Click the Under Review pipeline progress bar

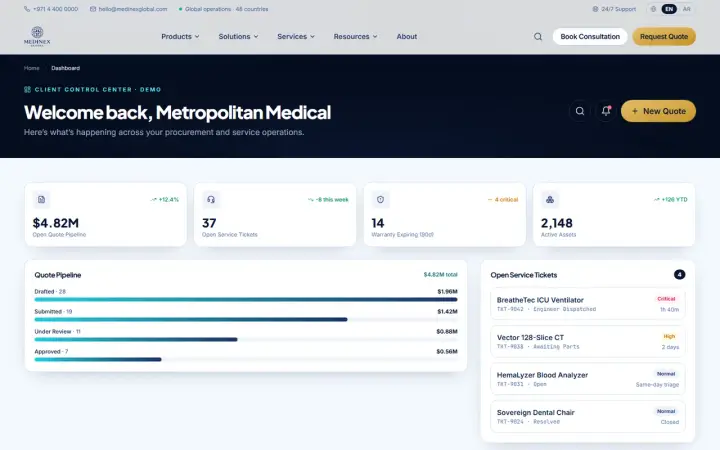(246, 340)
